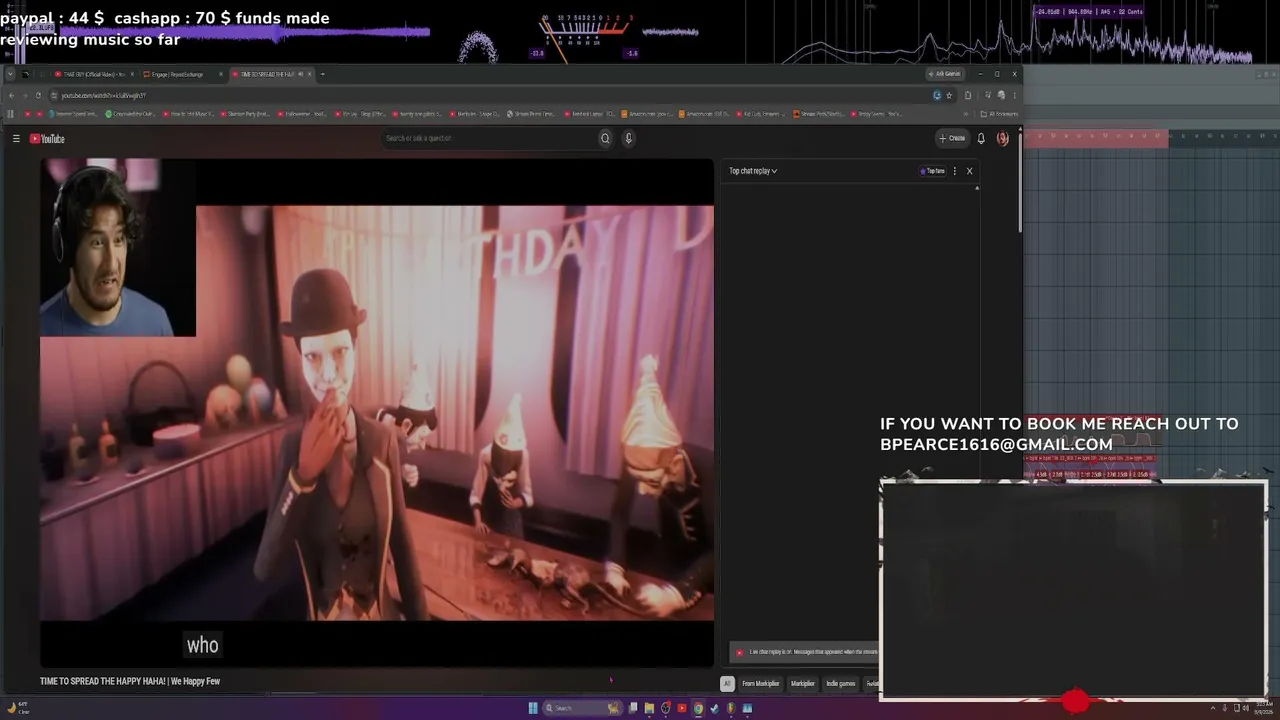1280x720 pixels.
Task: Open the All Bookmarks folder
Action: 999,114
